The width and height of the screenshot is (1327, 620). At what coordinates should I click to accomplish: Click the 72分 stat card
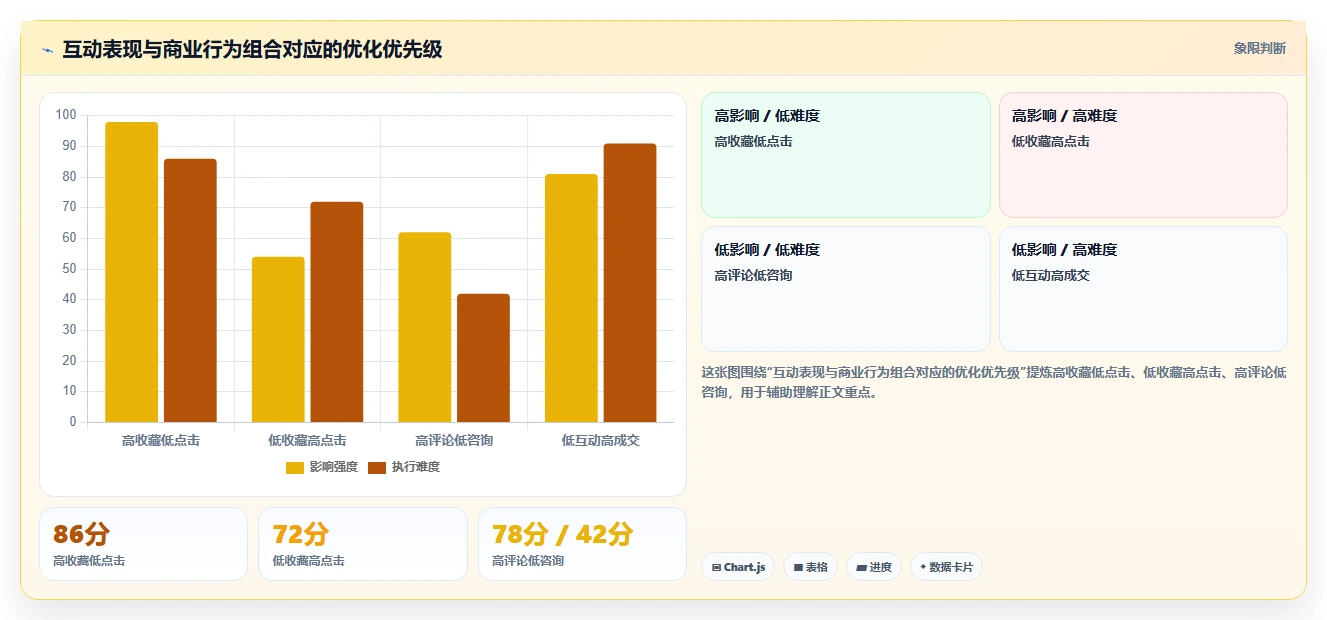point(363,544)
